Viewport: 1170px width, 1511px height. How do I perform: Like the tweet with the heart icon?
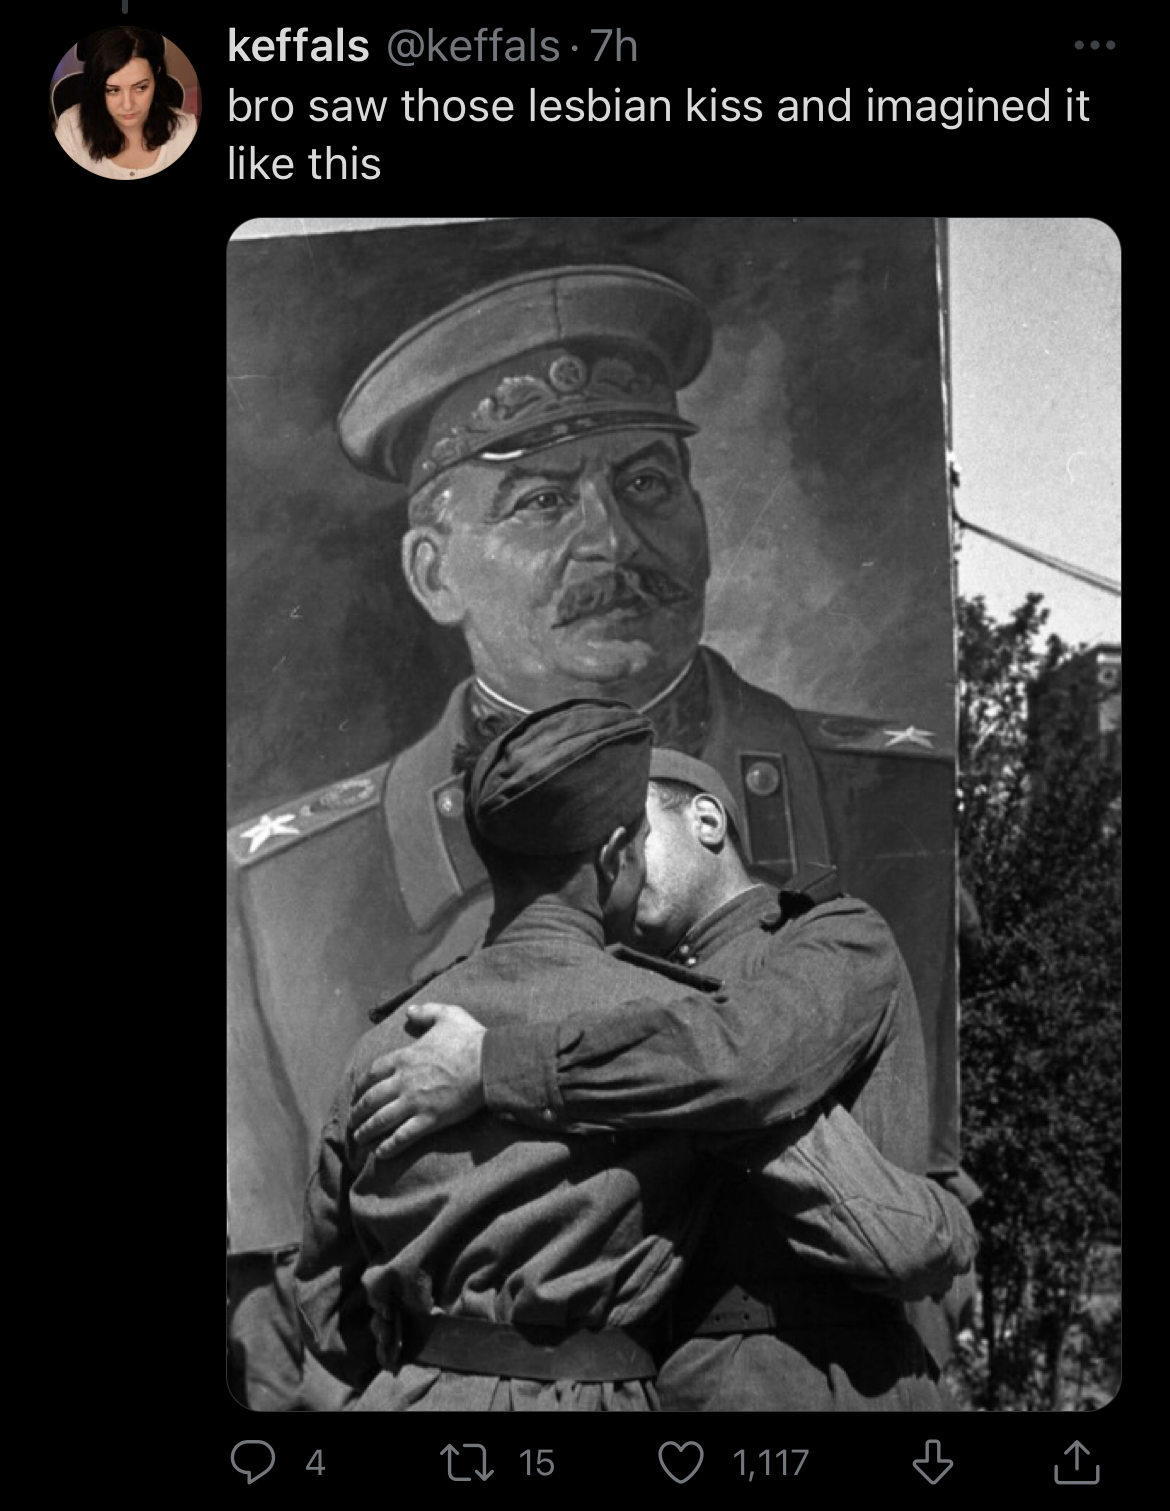[x=681, y=1462]
